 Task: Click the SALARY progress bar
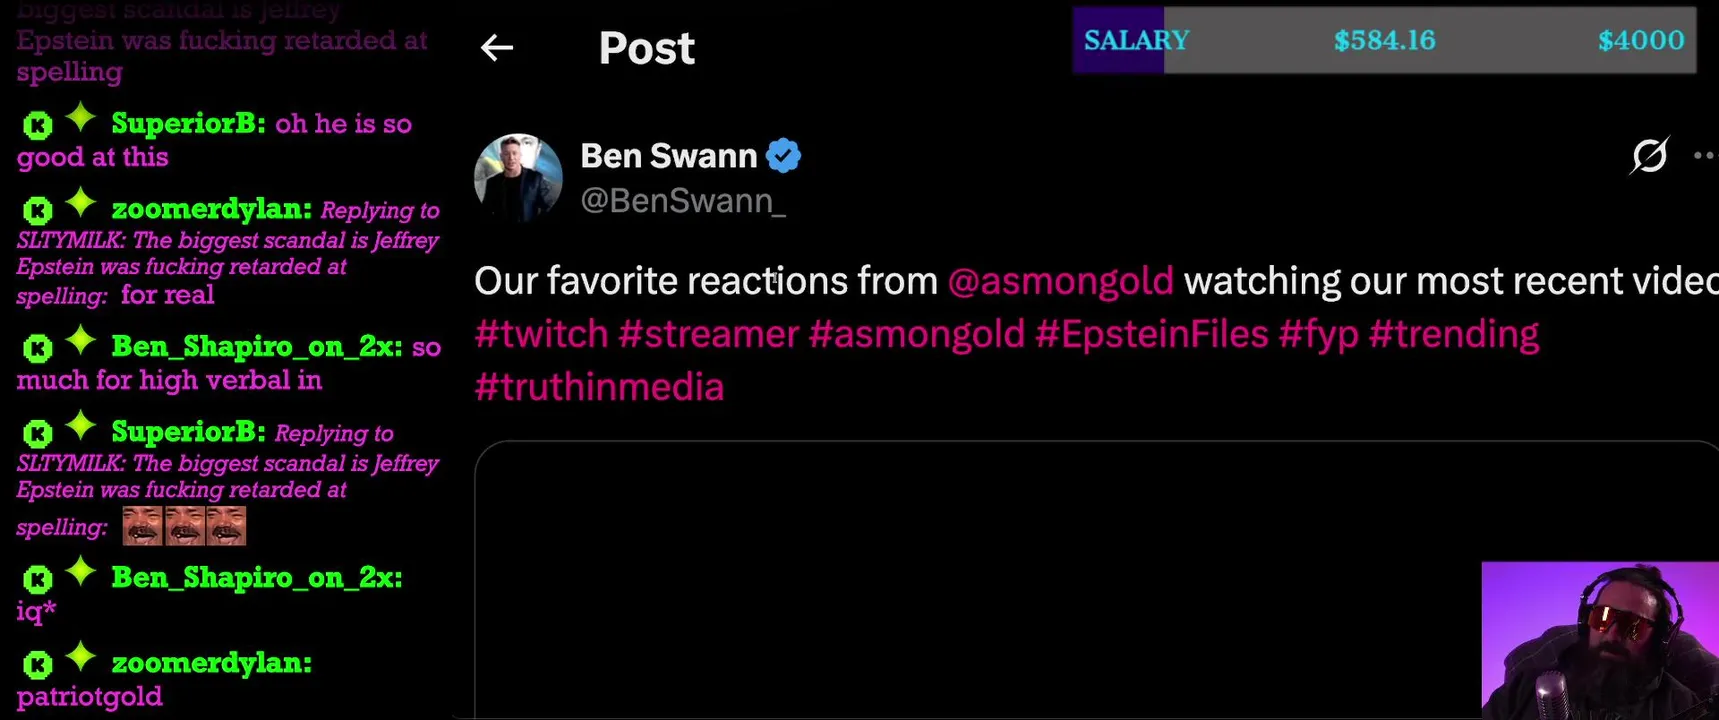click(x=1384, y=40)
